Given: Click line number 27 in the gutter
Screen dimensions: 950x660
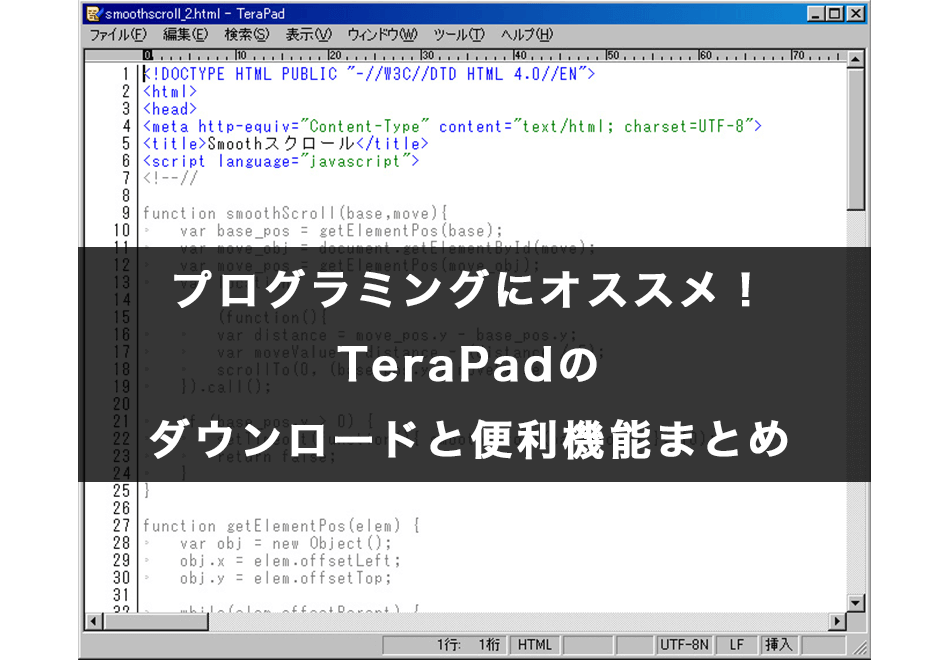Looking at the screenshot, I should click(x=121, y=526).
